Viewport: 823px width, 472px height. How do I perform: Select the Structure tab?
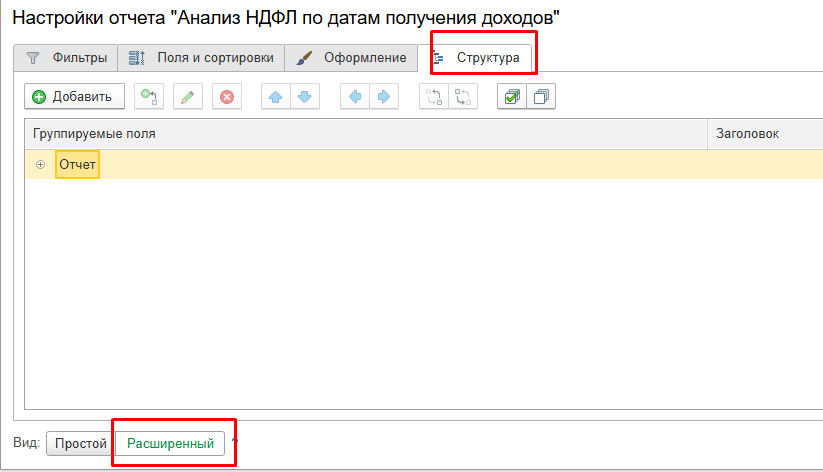[x=477, y=58]
